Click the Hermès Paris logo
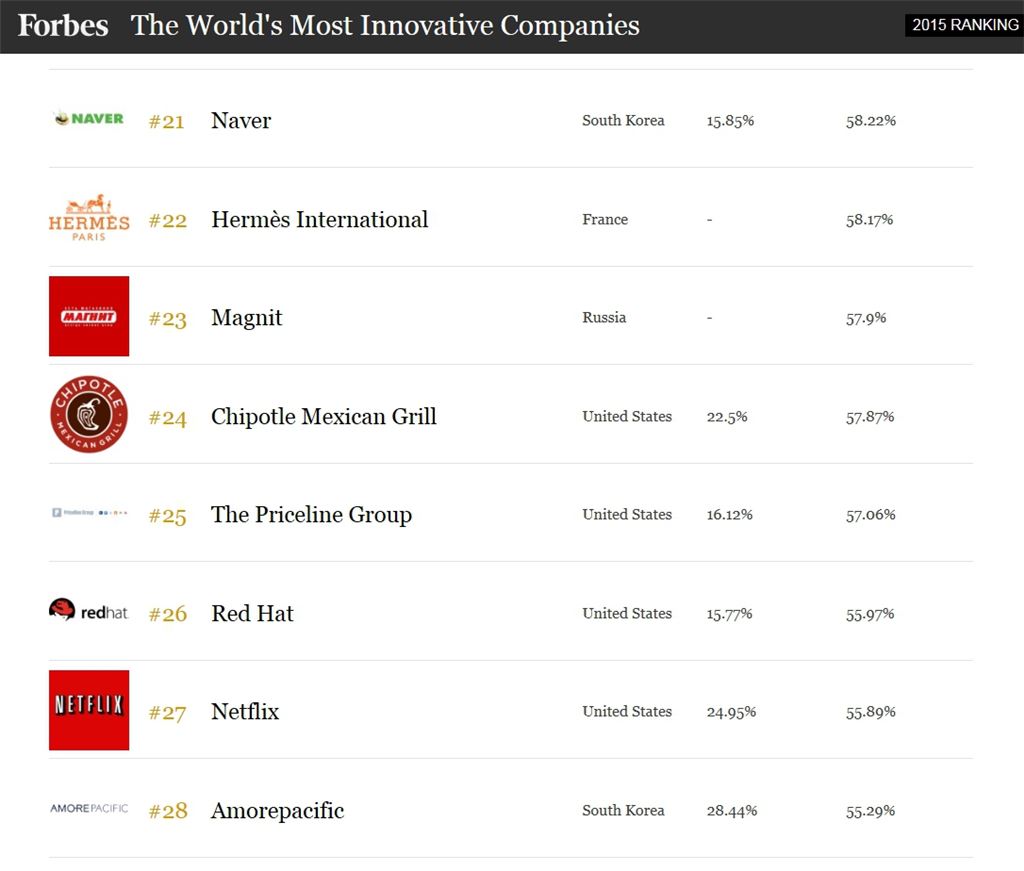The width and height of the screenshot is (1024, 871). [89, 217]
